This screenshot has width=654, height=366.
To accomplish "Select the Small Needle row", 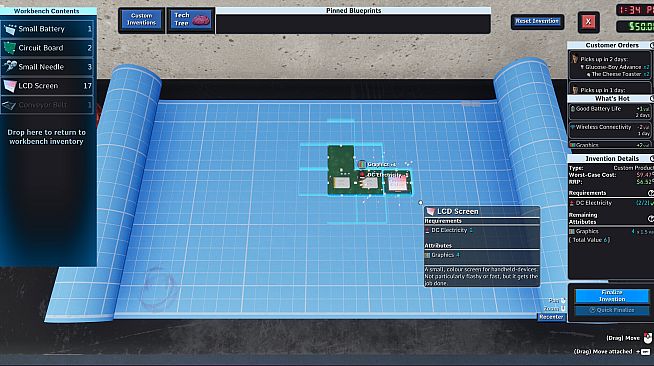I will 47,67.
